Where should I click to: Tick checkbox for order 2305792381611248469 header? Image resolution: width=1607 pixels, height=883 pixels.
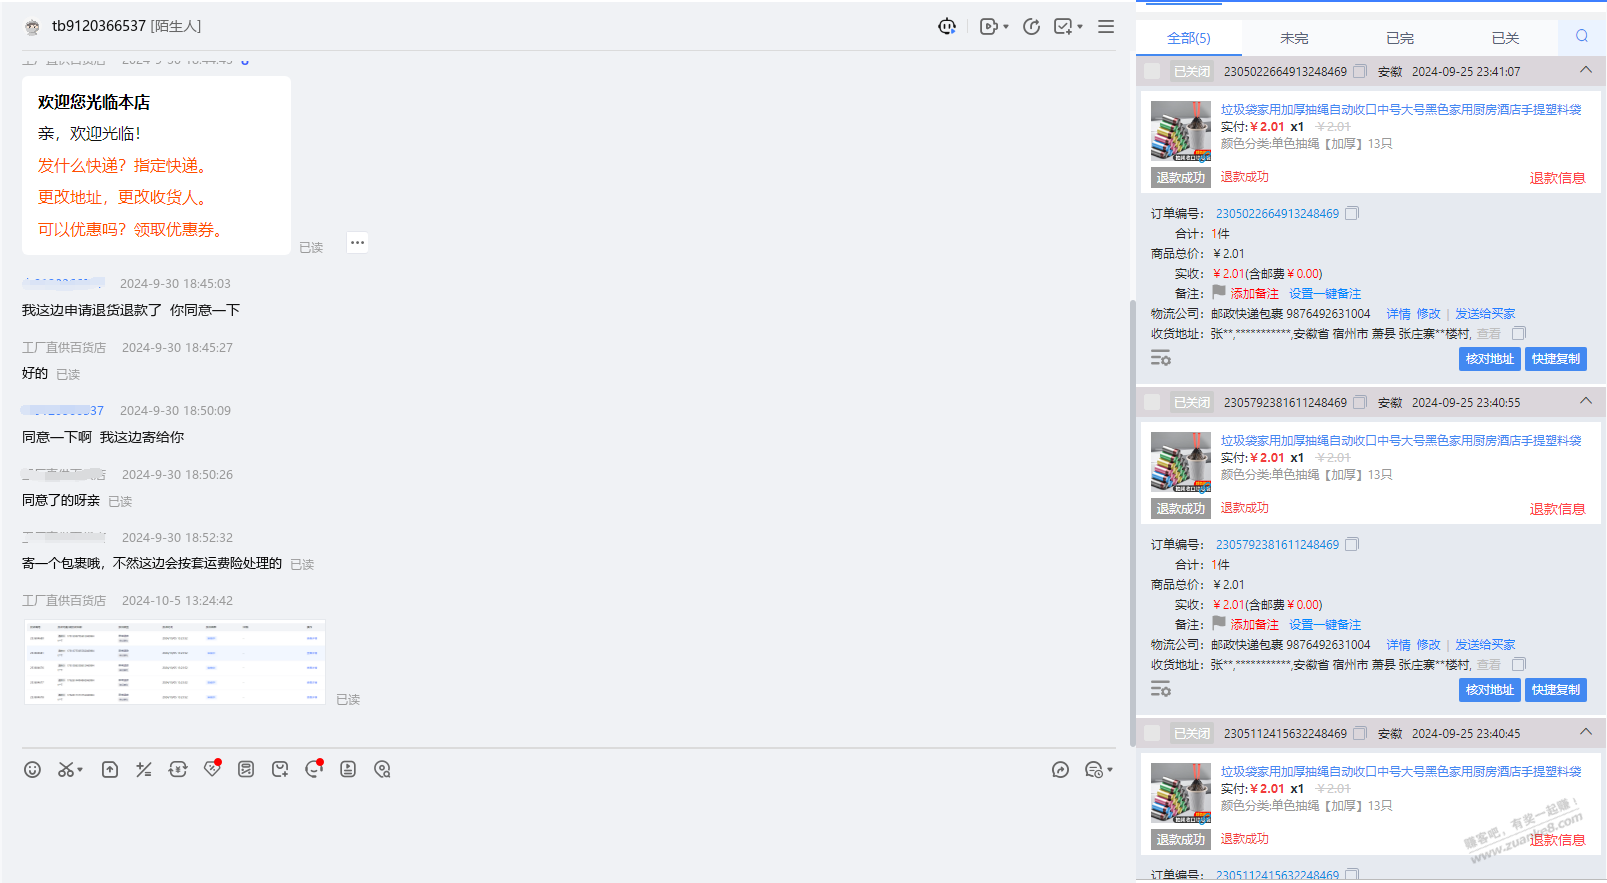[x=1152, y=402]
